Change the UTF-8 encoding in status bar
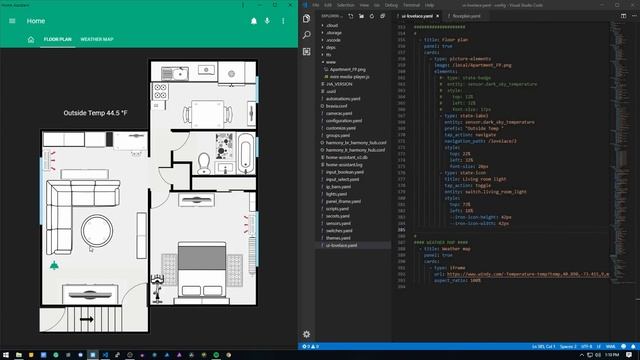The width and height of the screenshot is (640, 360). (x=587, y=347)
